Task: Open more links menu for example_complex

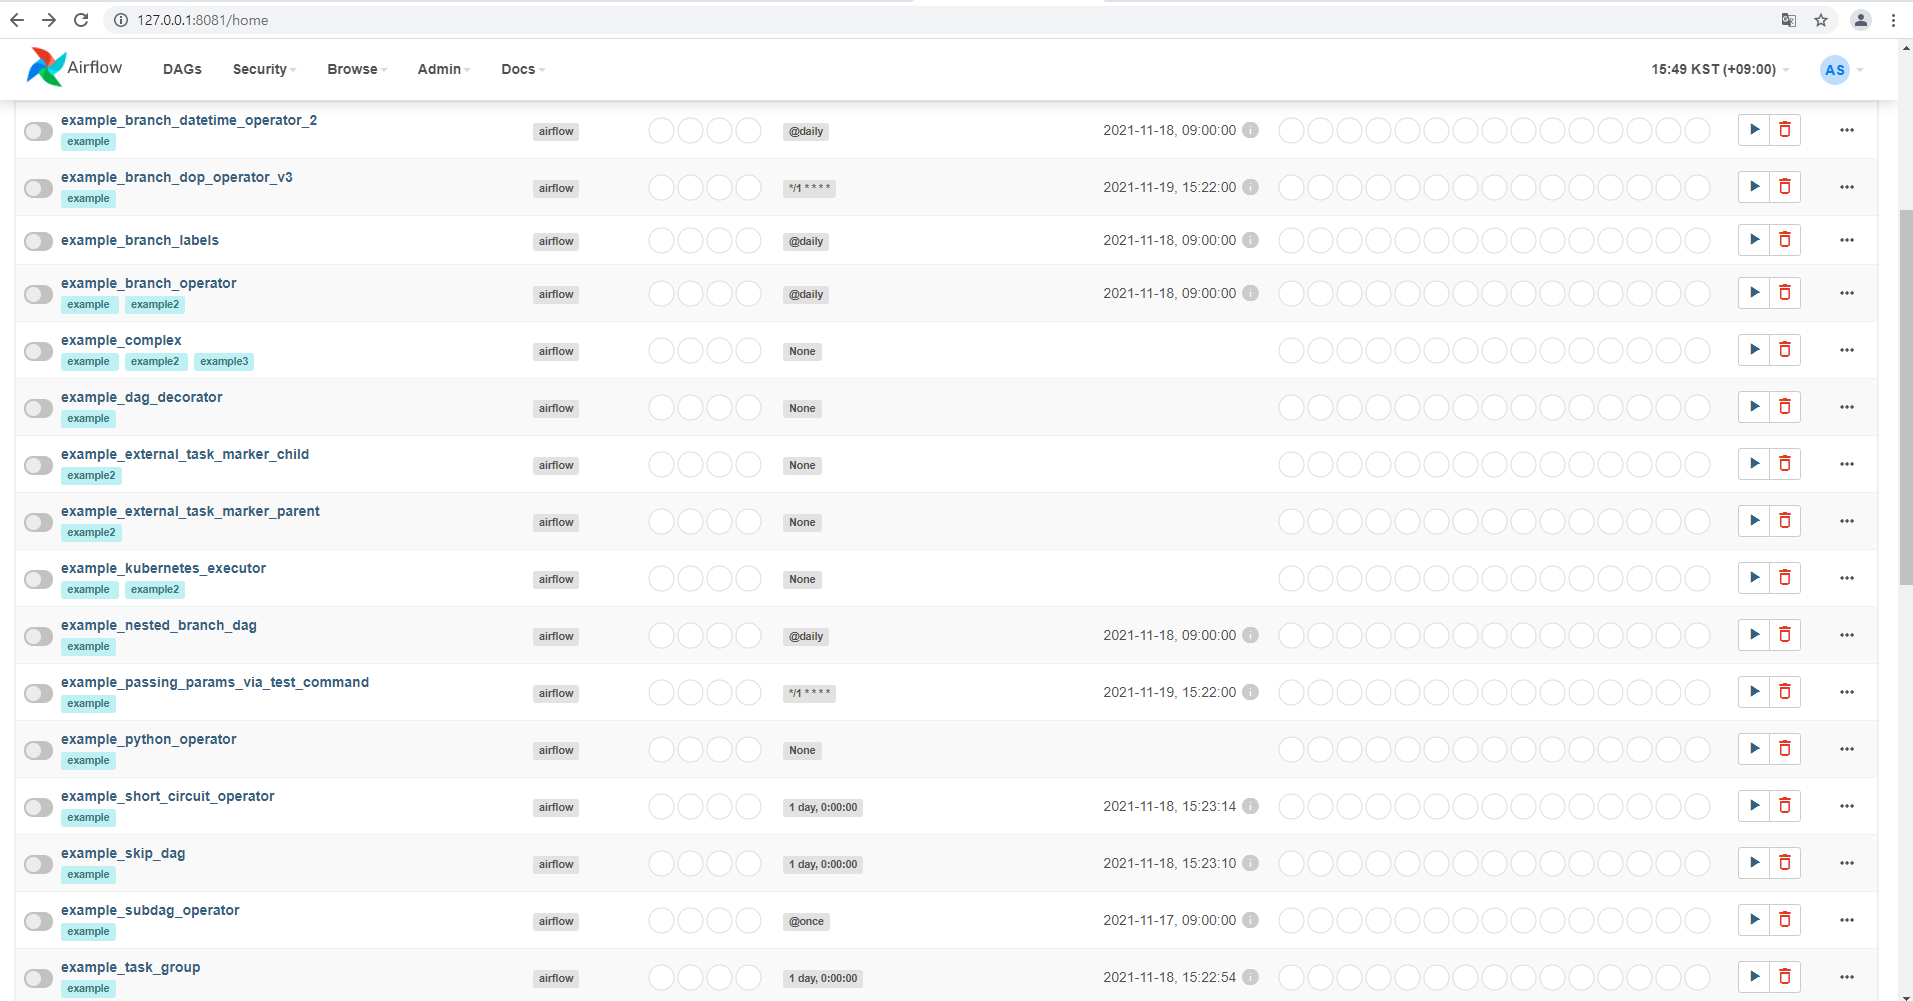Action: click(x=1846, y=350)
